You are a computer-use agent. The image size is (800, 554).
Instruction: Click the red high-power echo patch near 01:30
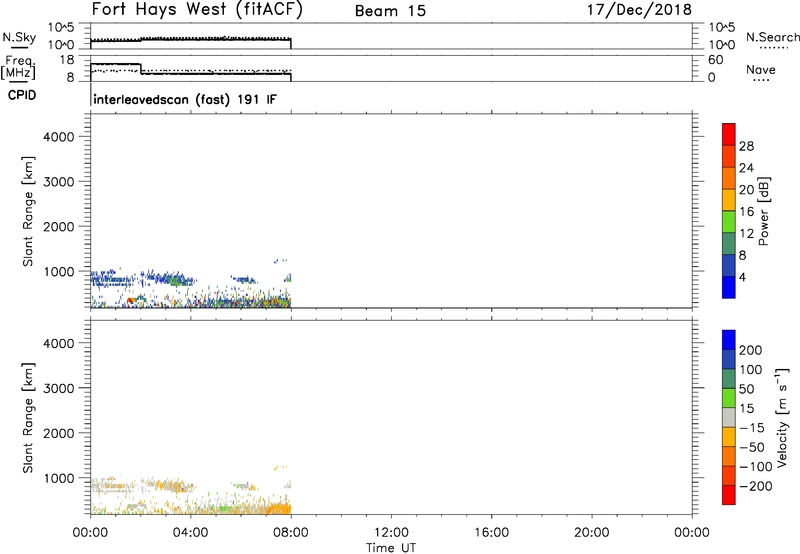coord(131,300)
